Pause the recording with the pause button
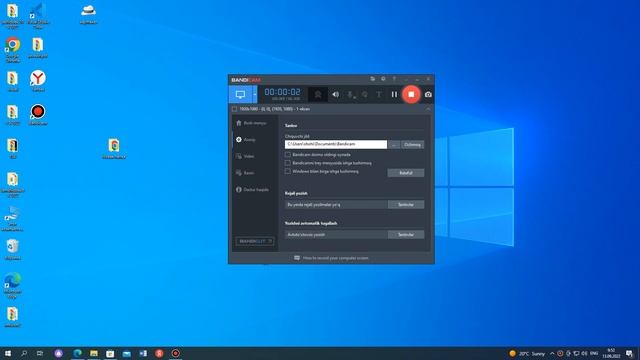This screenshot has height=360, width=640. pos(394,95)
